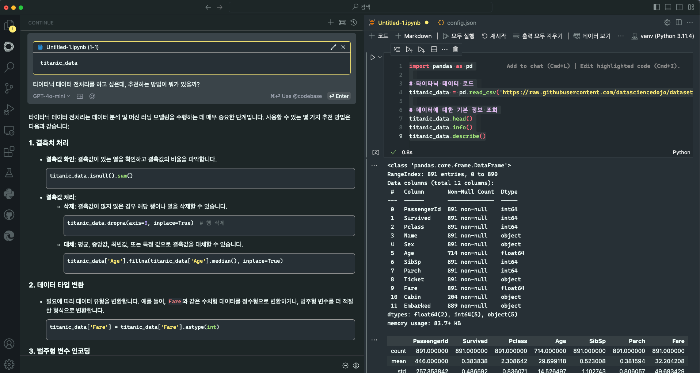Expand the run cell options chevron
This screenshot has height=373, width=700.
[380, 57]
